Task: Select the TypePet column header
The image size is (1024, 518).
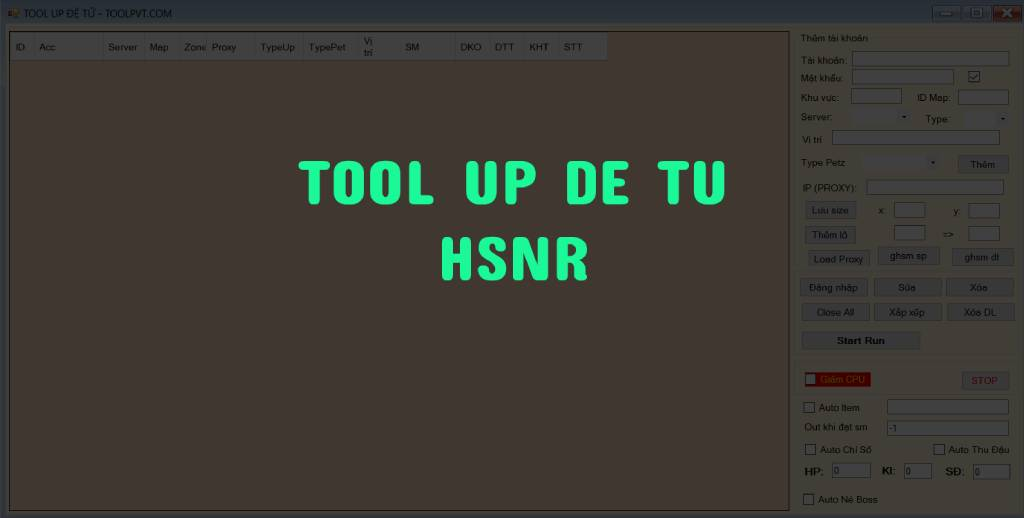Action: coord(329,47)
